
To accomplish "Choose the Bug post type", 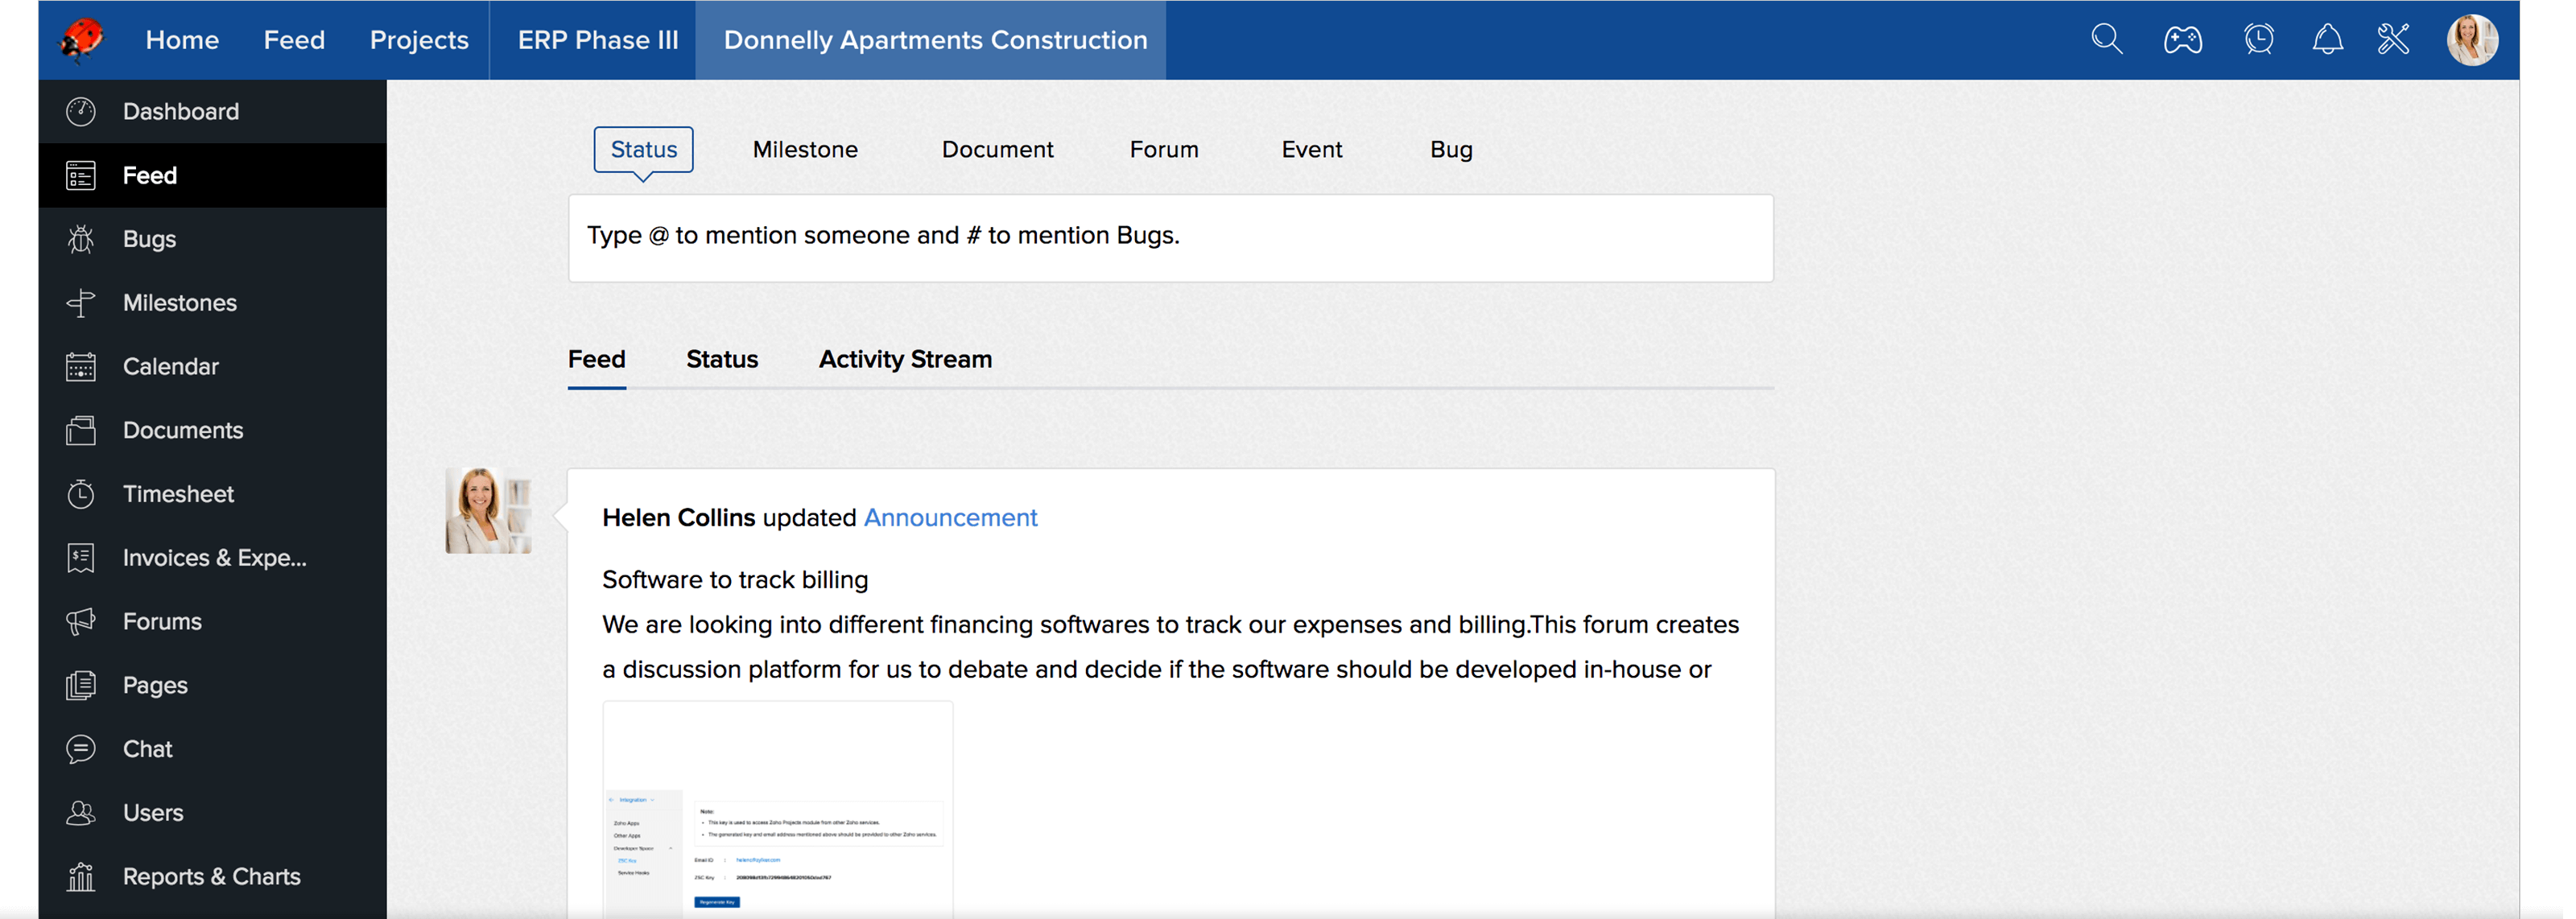I will click(1451, 150).
